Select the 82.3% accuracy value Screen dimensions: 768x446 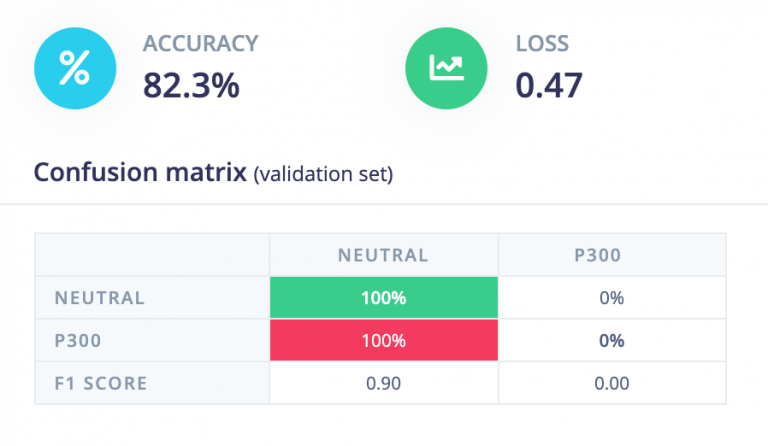pos(191,86)
